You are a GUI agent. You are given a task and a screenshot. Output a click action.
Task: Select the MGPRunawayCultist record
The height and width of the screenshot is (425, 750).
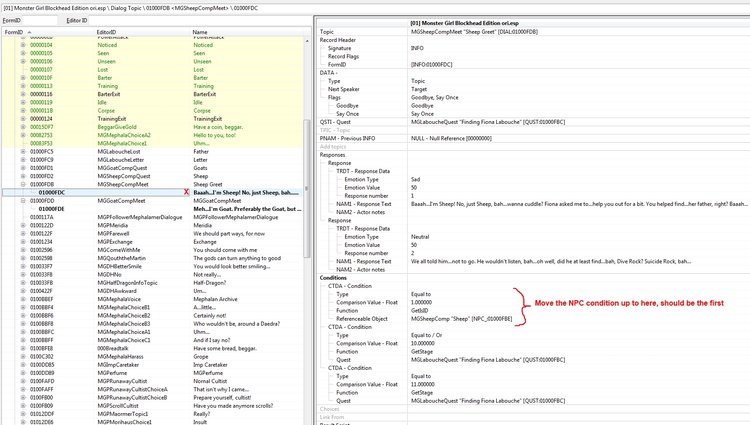124,381
